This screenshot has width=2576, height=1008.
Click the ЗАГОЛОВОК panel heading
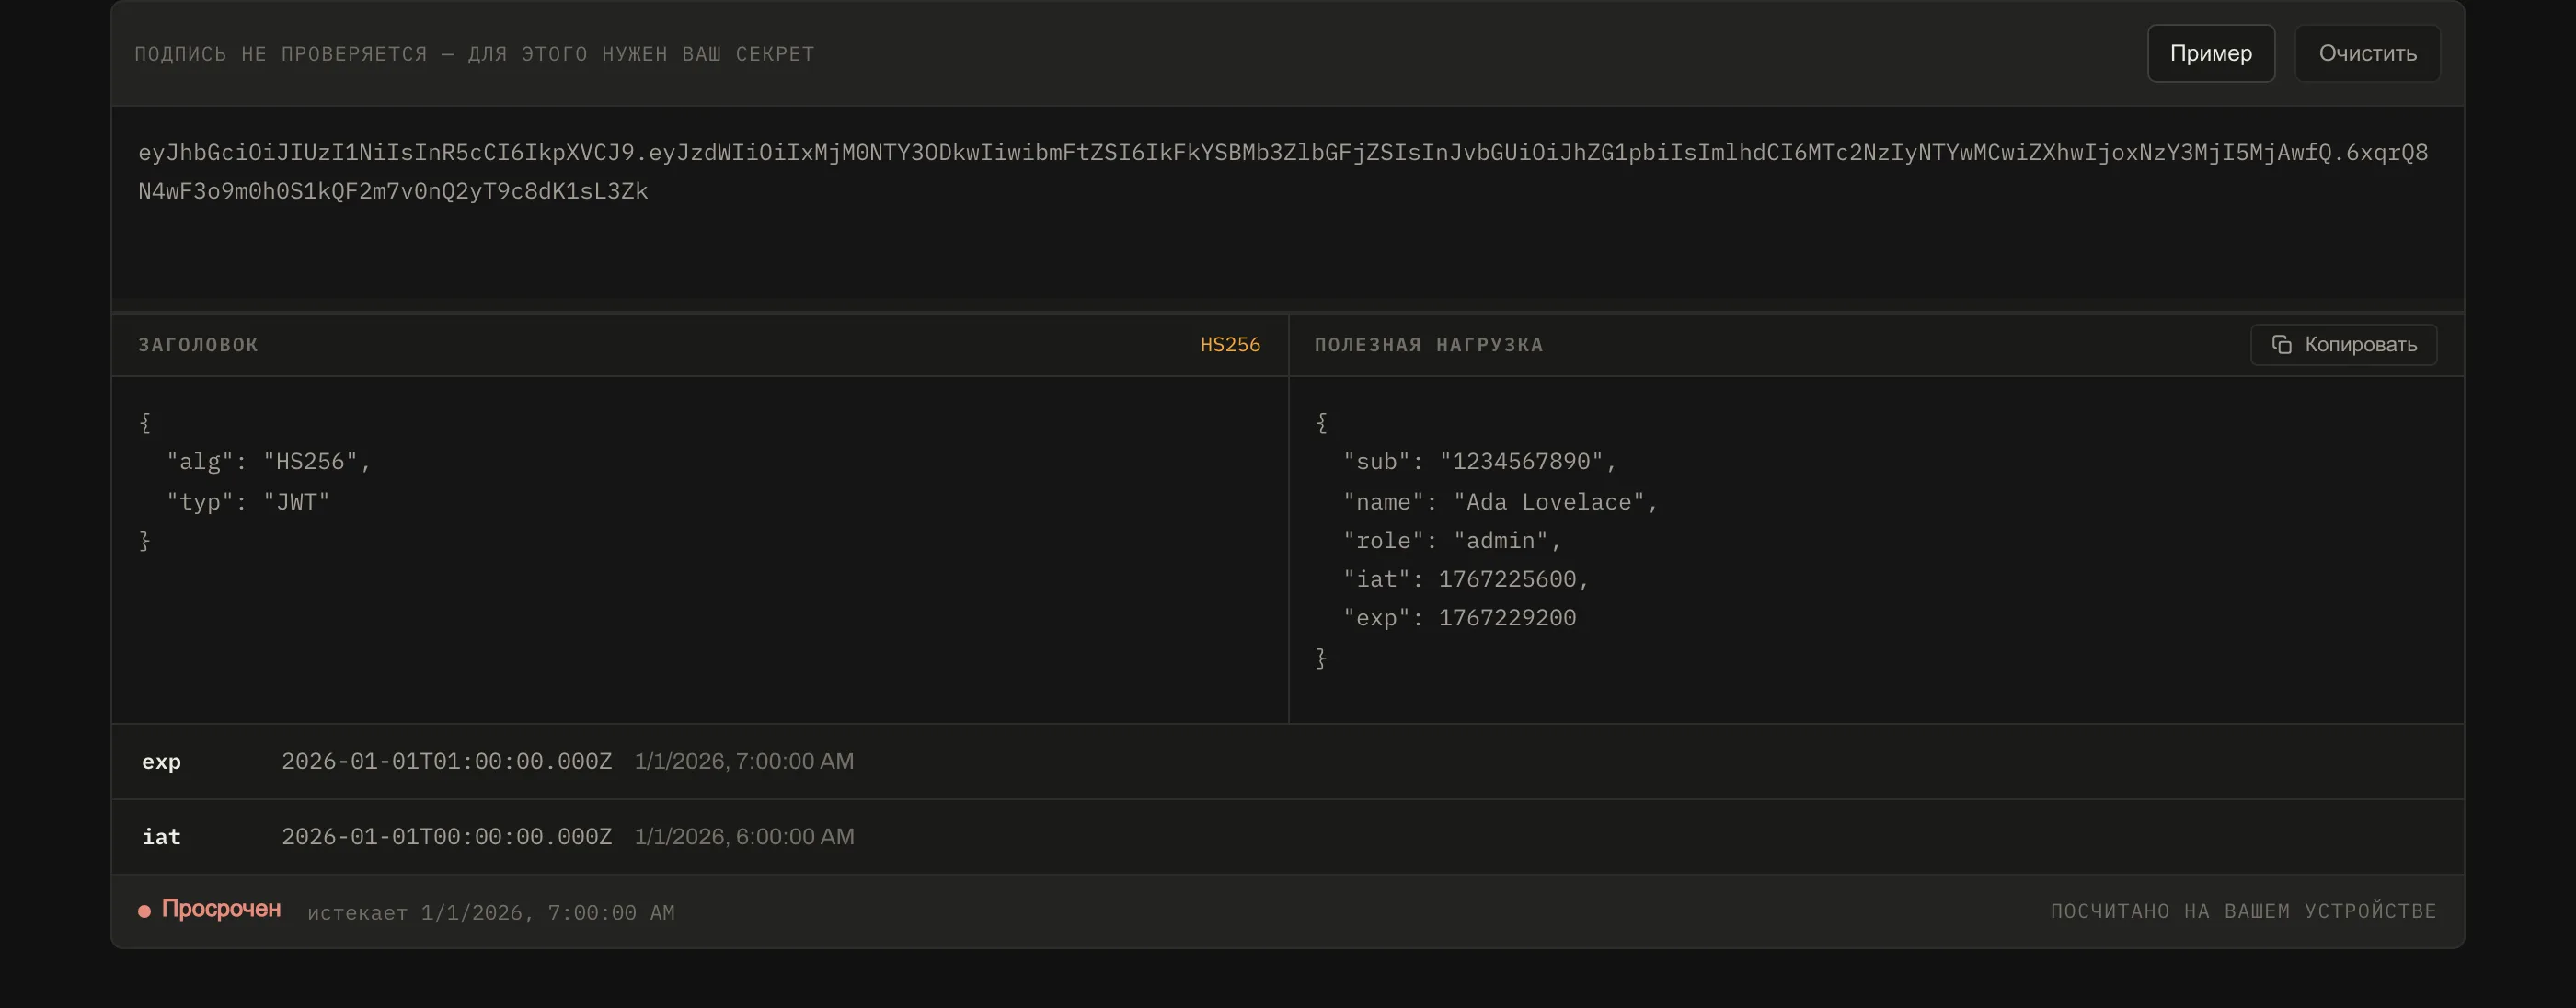pyautogui.click(x=198, y=345)
